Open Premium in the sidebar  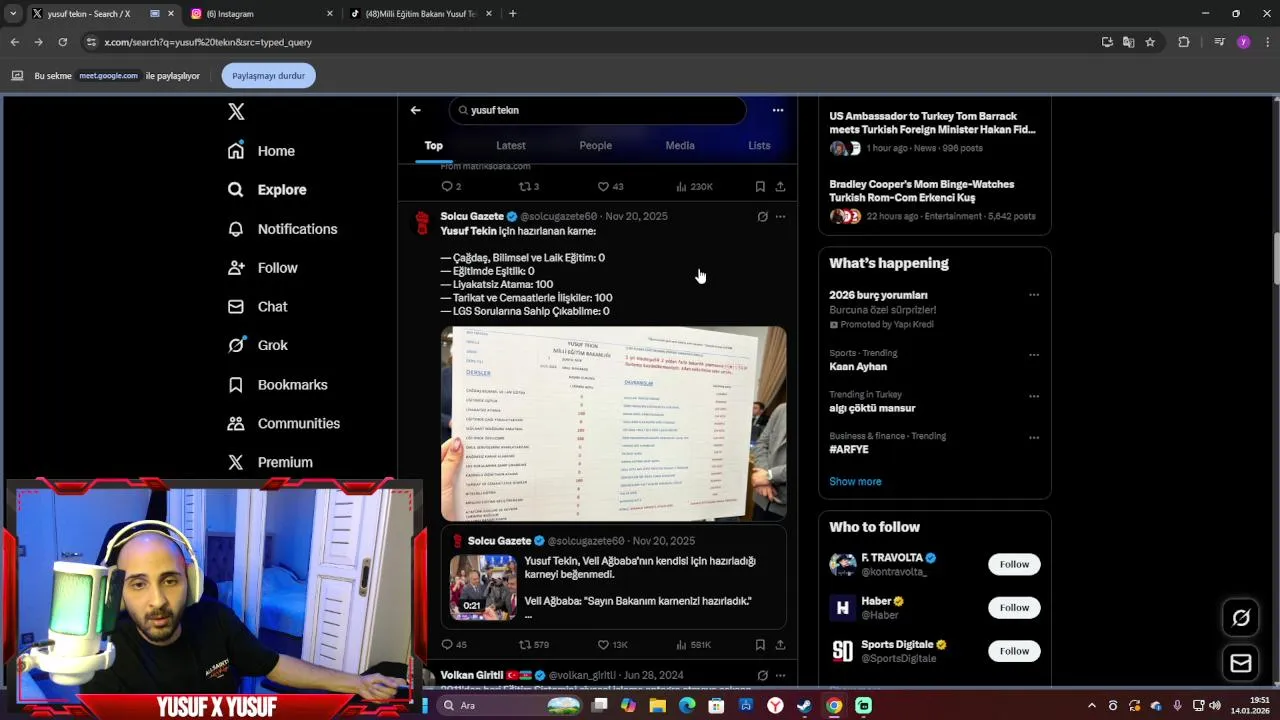(269, 463)
